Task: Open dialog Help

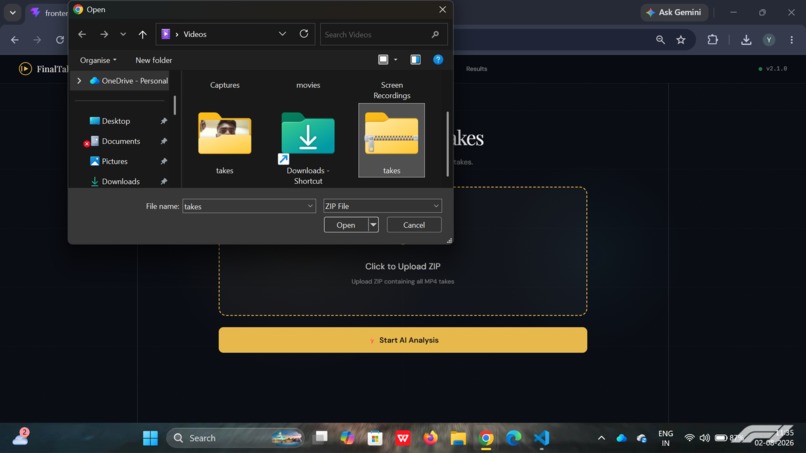Action: (438, 60)
